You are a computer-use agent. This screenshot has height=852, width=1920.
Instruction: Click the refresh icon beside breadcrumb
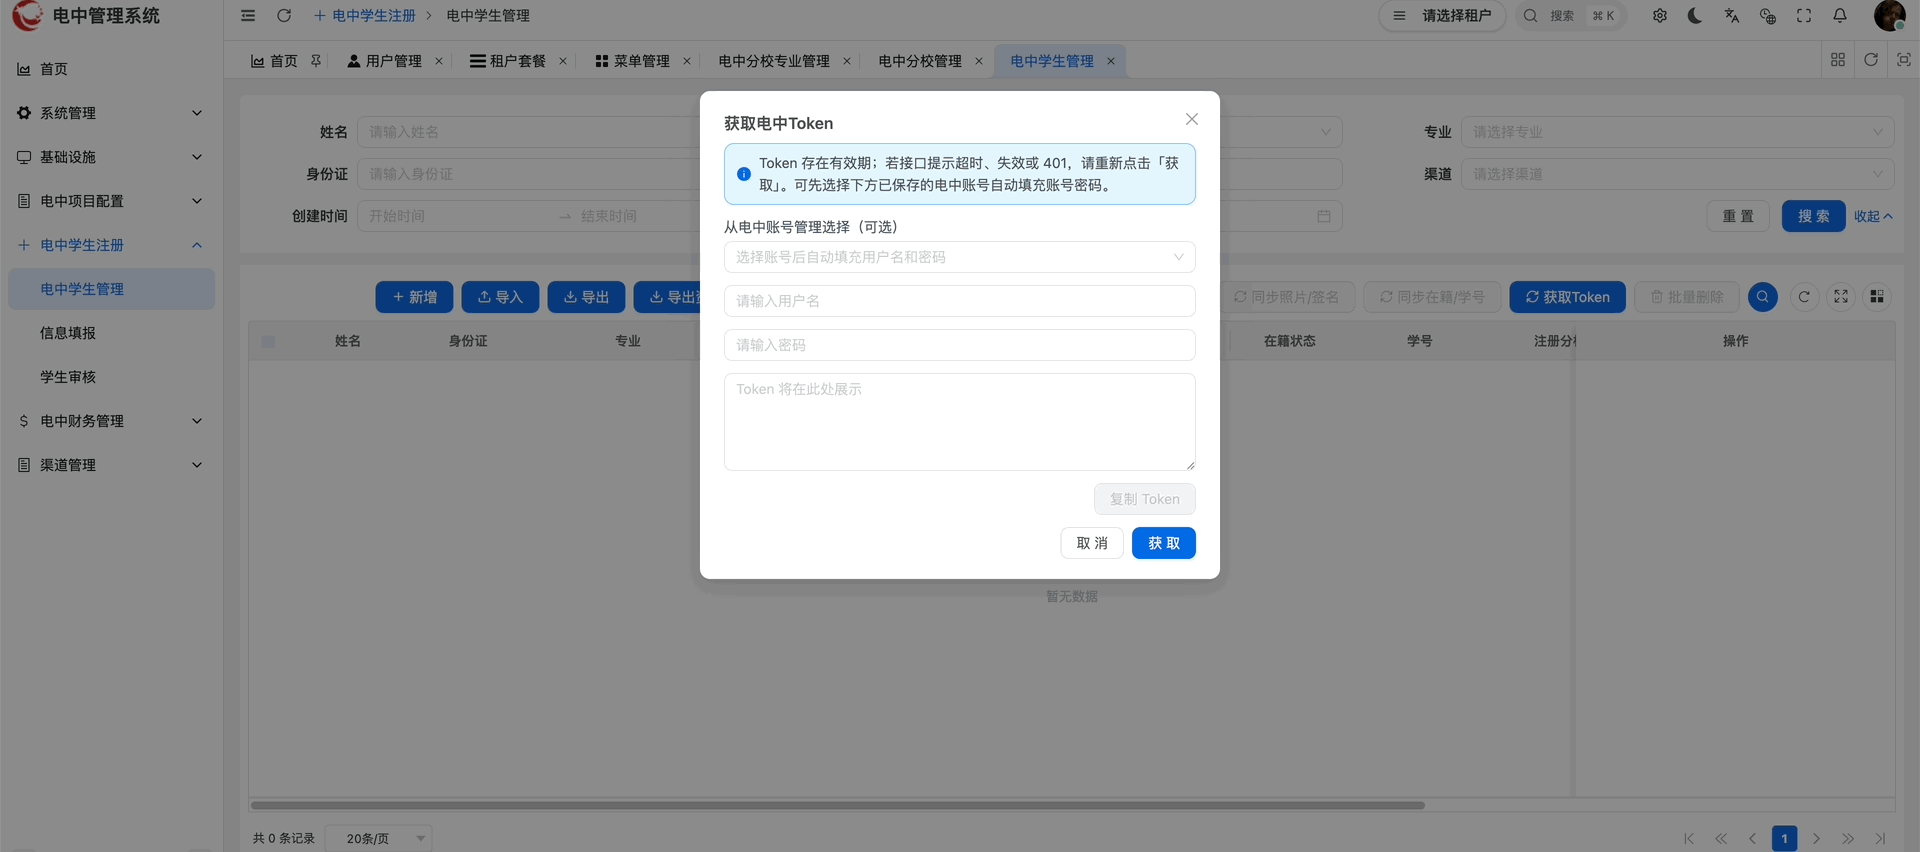[284, 16]
